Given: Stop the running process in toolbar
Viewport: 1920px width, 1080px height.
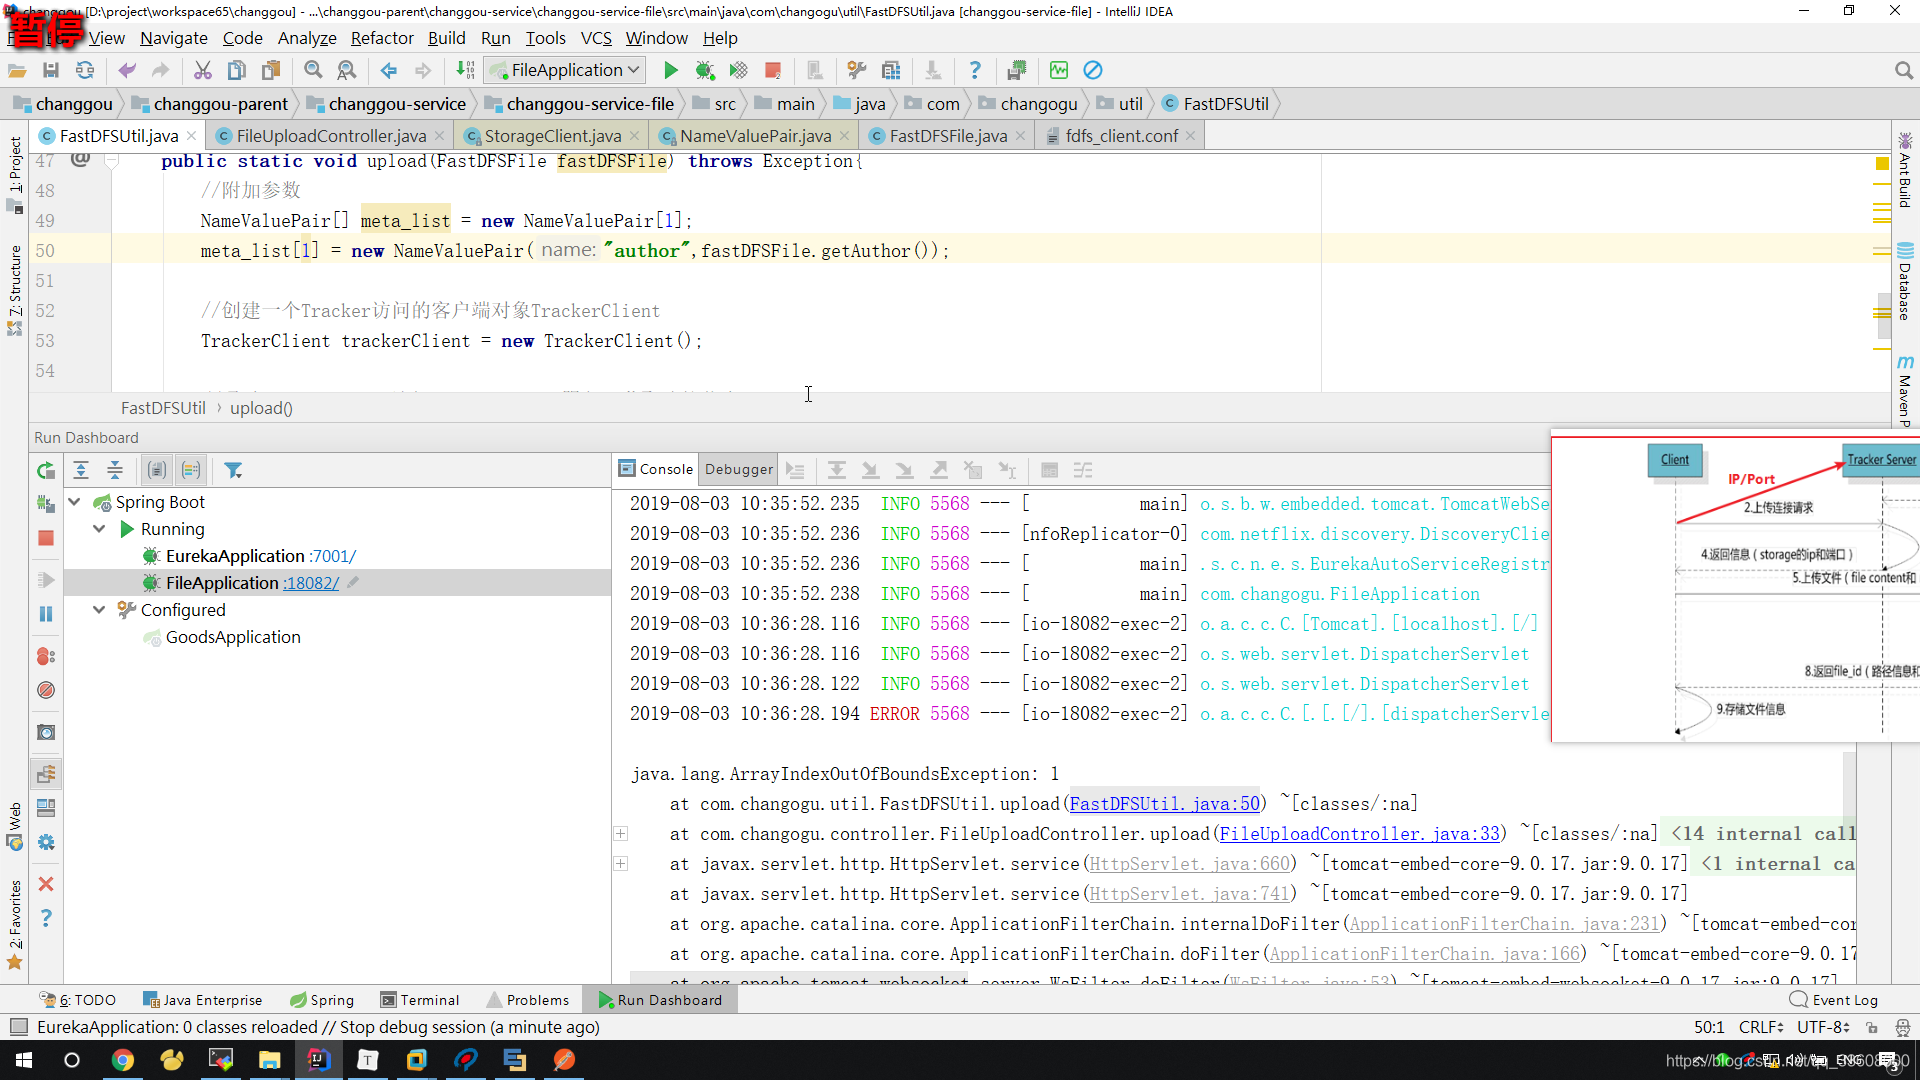Looking at the screenshot, I should (773, 70).
